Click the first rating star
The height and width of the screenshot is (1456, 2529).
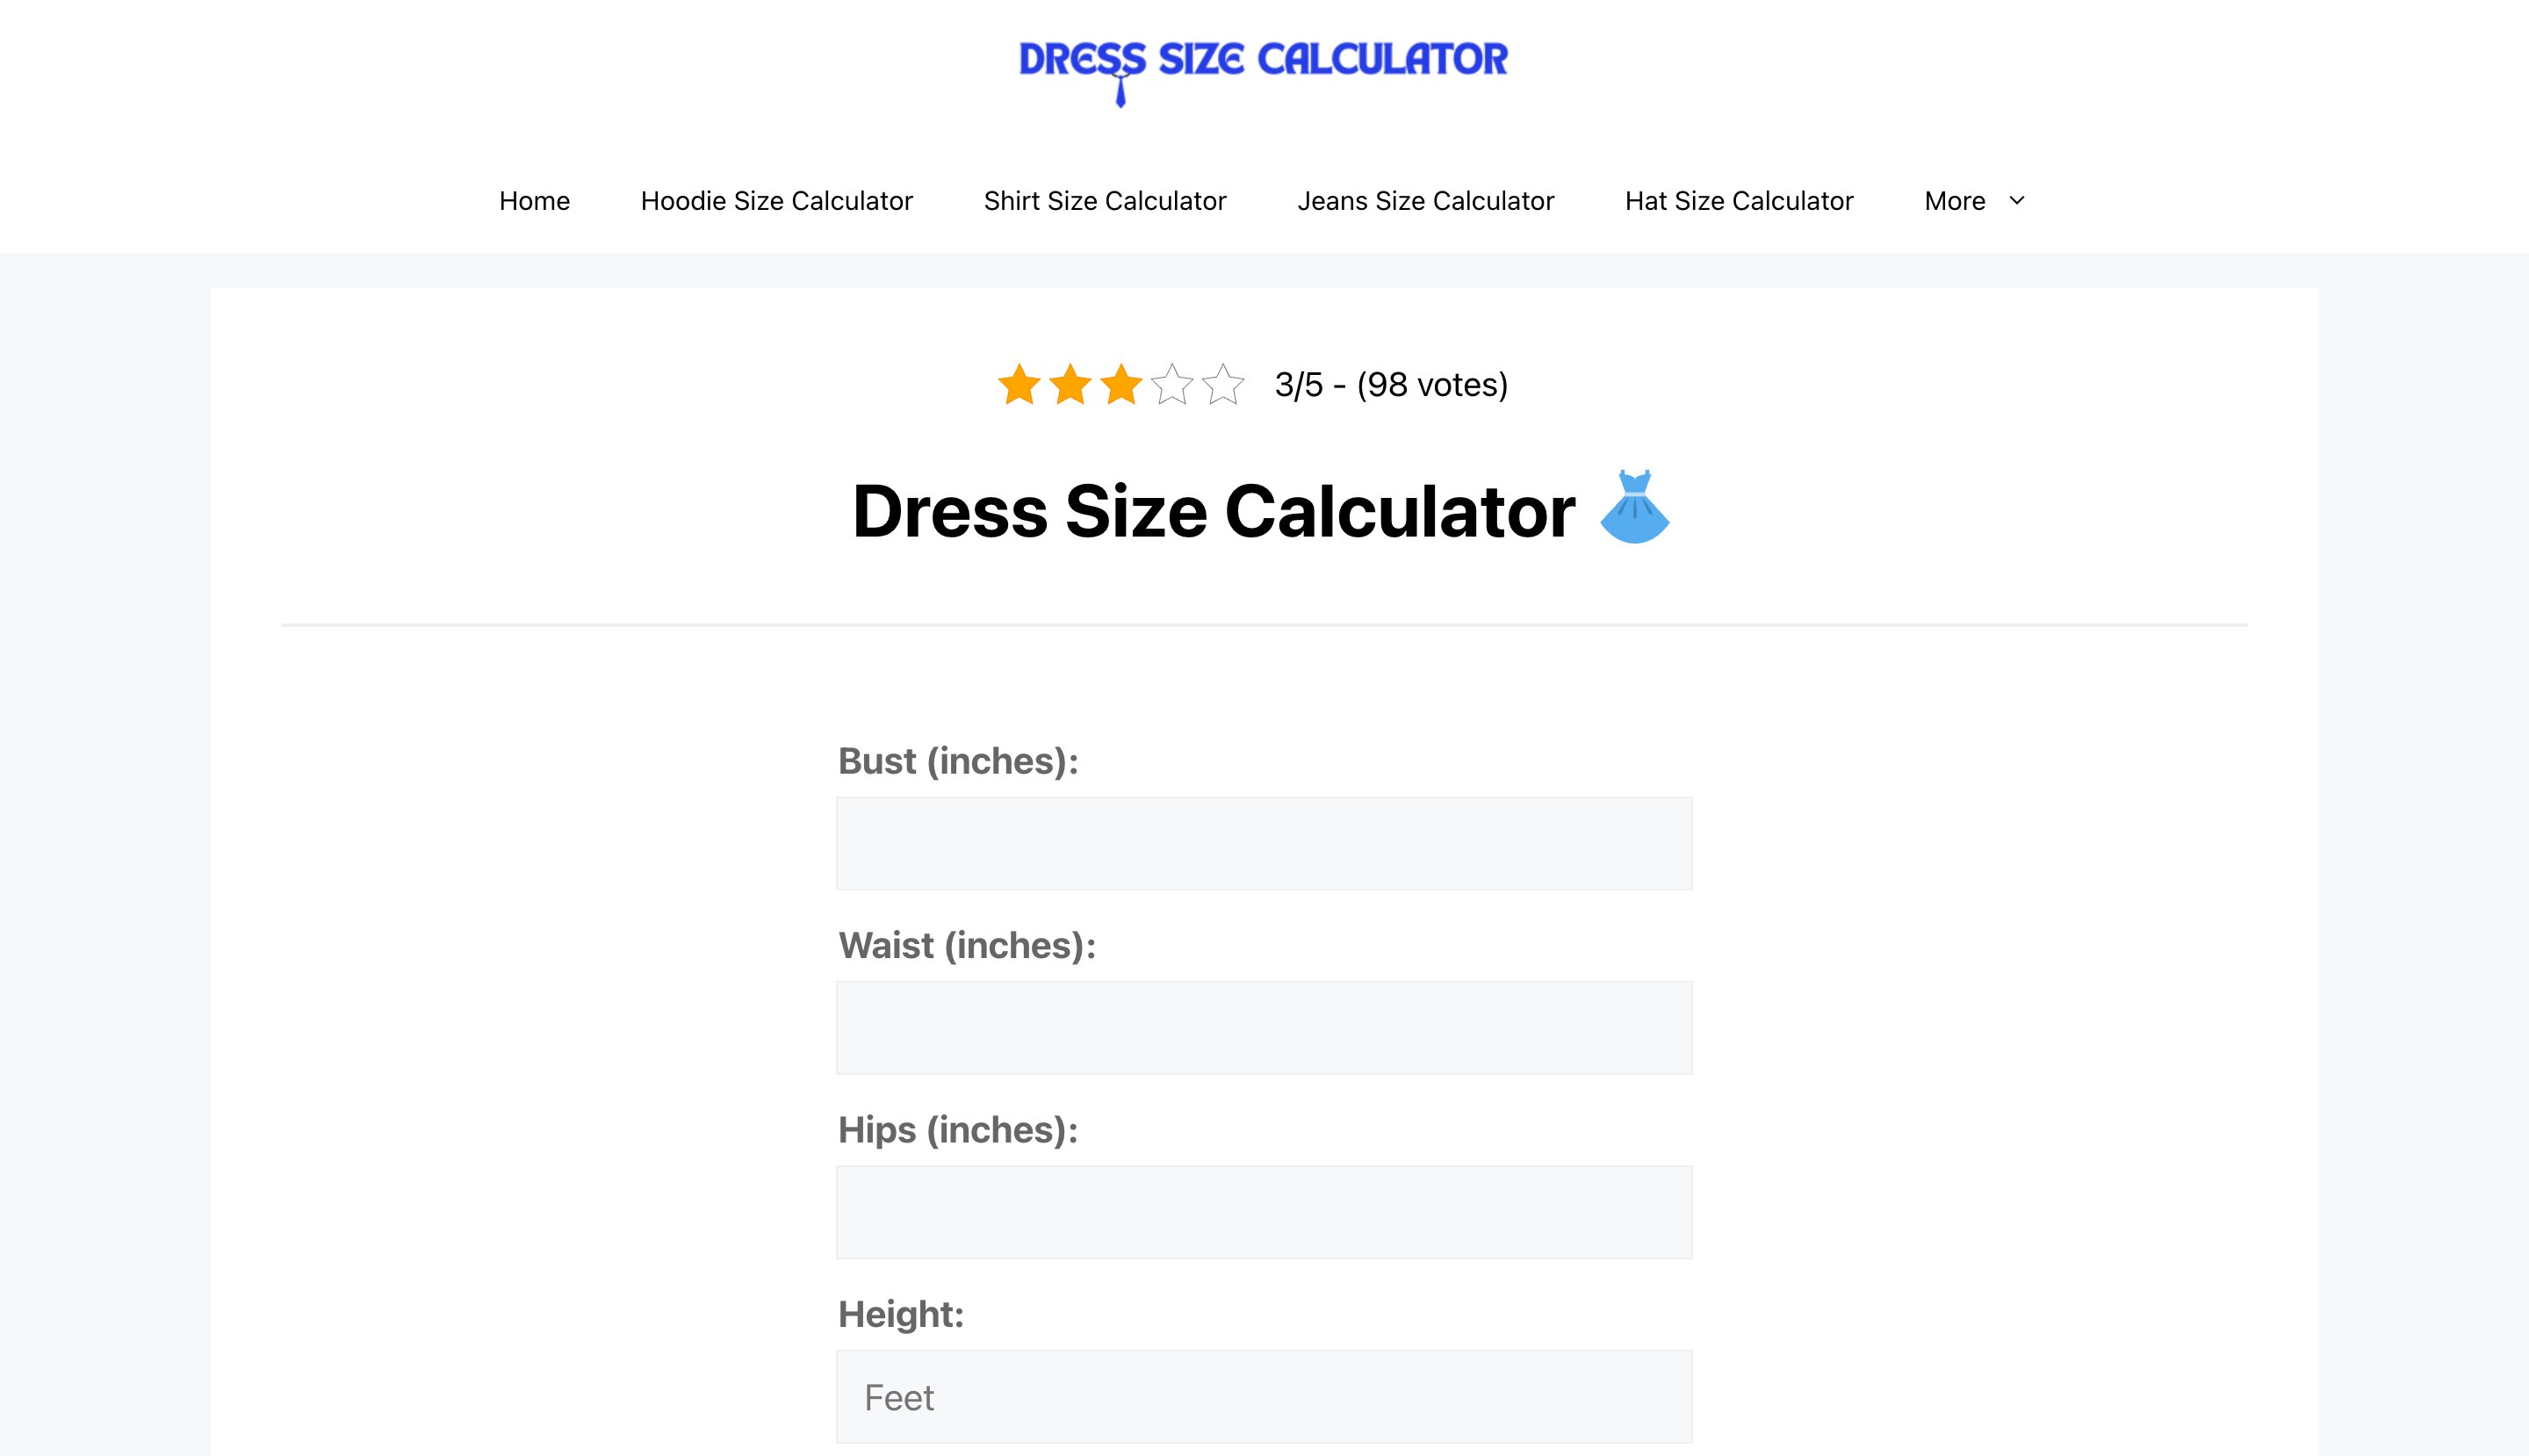point(1019,385)
